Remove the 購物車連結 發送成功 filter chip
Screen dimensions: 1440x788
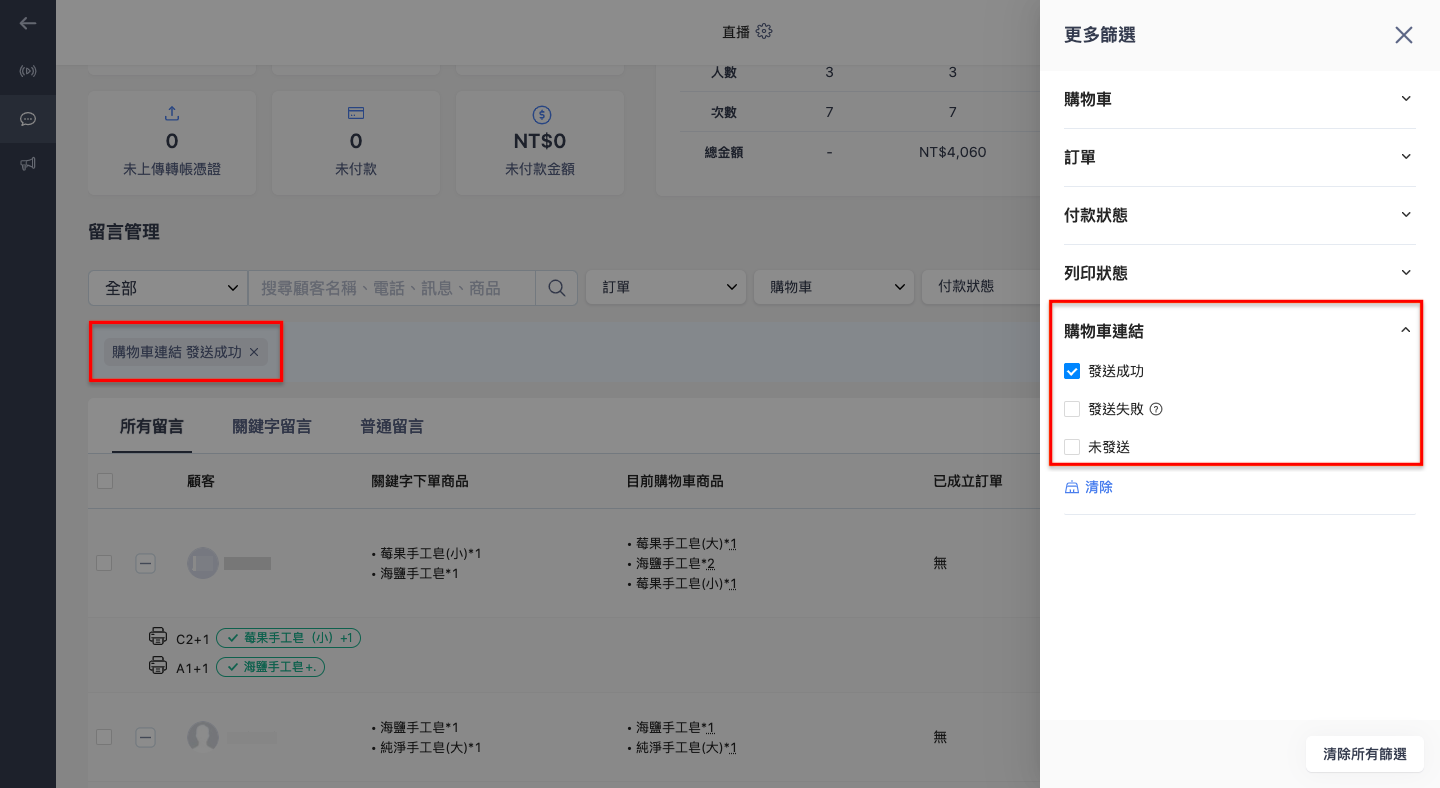pos(254,352)
